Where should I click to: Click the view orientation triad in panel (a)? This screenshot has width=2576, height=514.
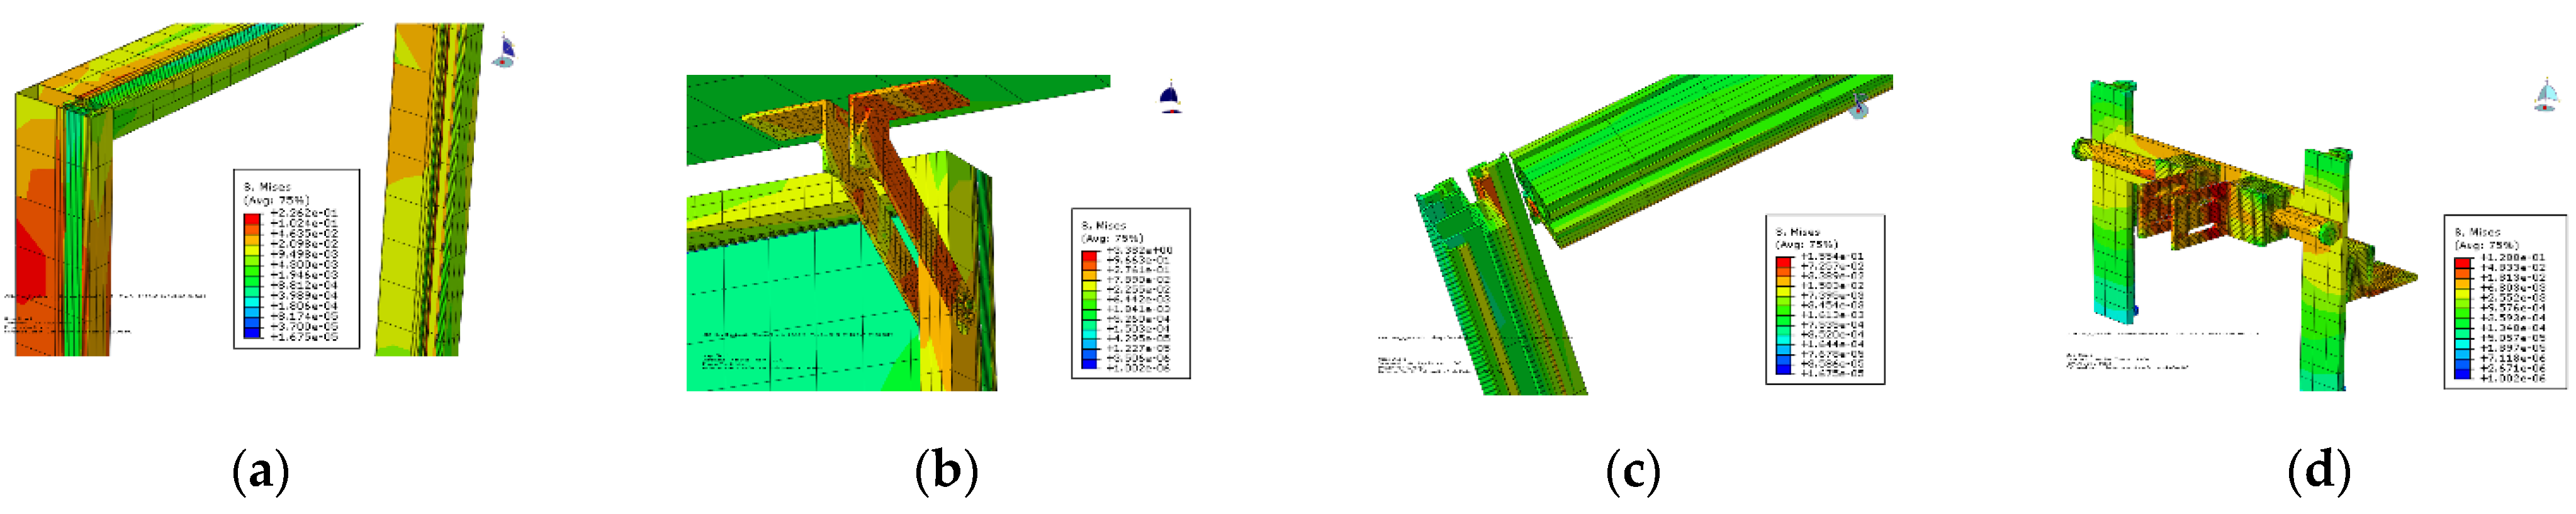pyautogui.click(x=505, y=51)
